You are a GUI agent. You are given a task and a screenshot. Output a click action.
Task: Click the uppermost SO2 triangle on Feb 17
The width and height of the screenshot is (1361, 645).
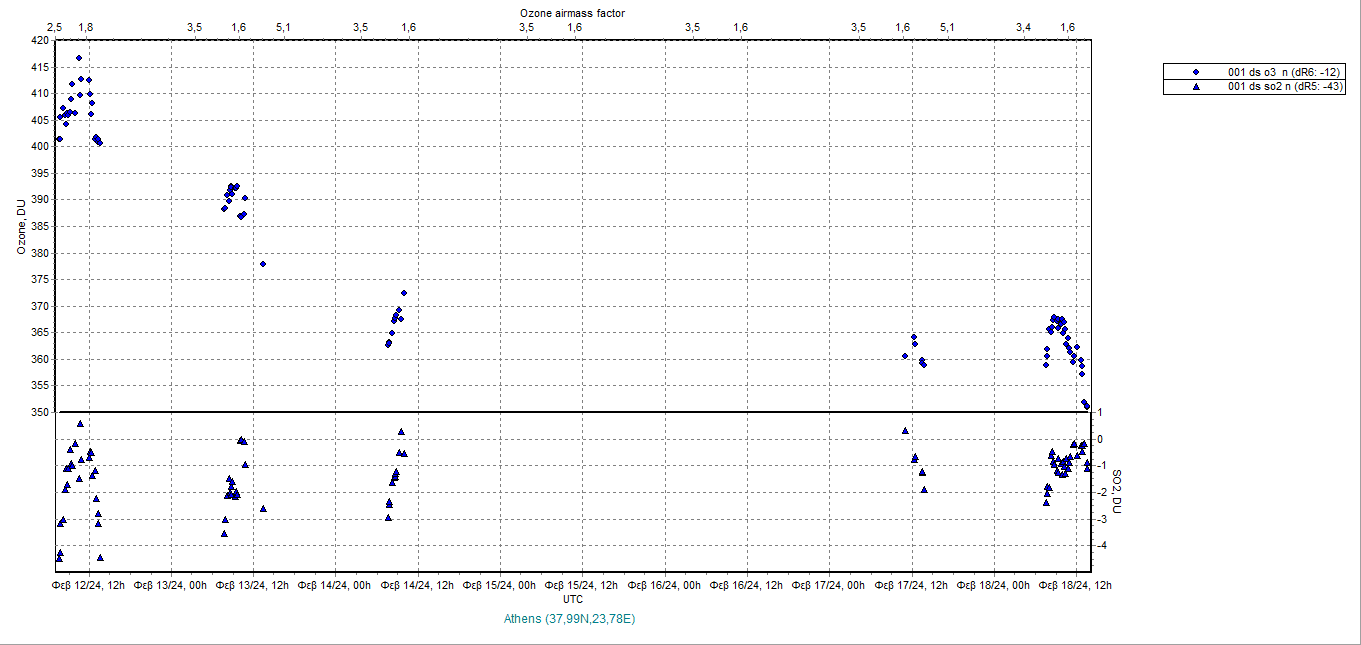click(905, 431)
